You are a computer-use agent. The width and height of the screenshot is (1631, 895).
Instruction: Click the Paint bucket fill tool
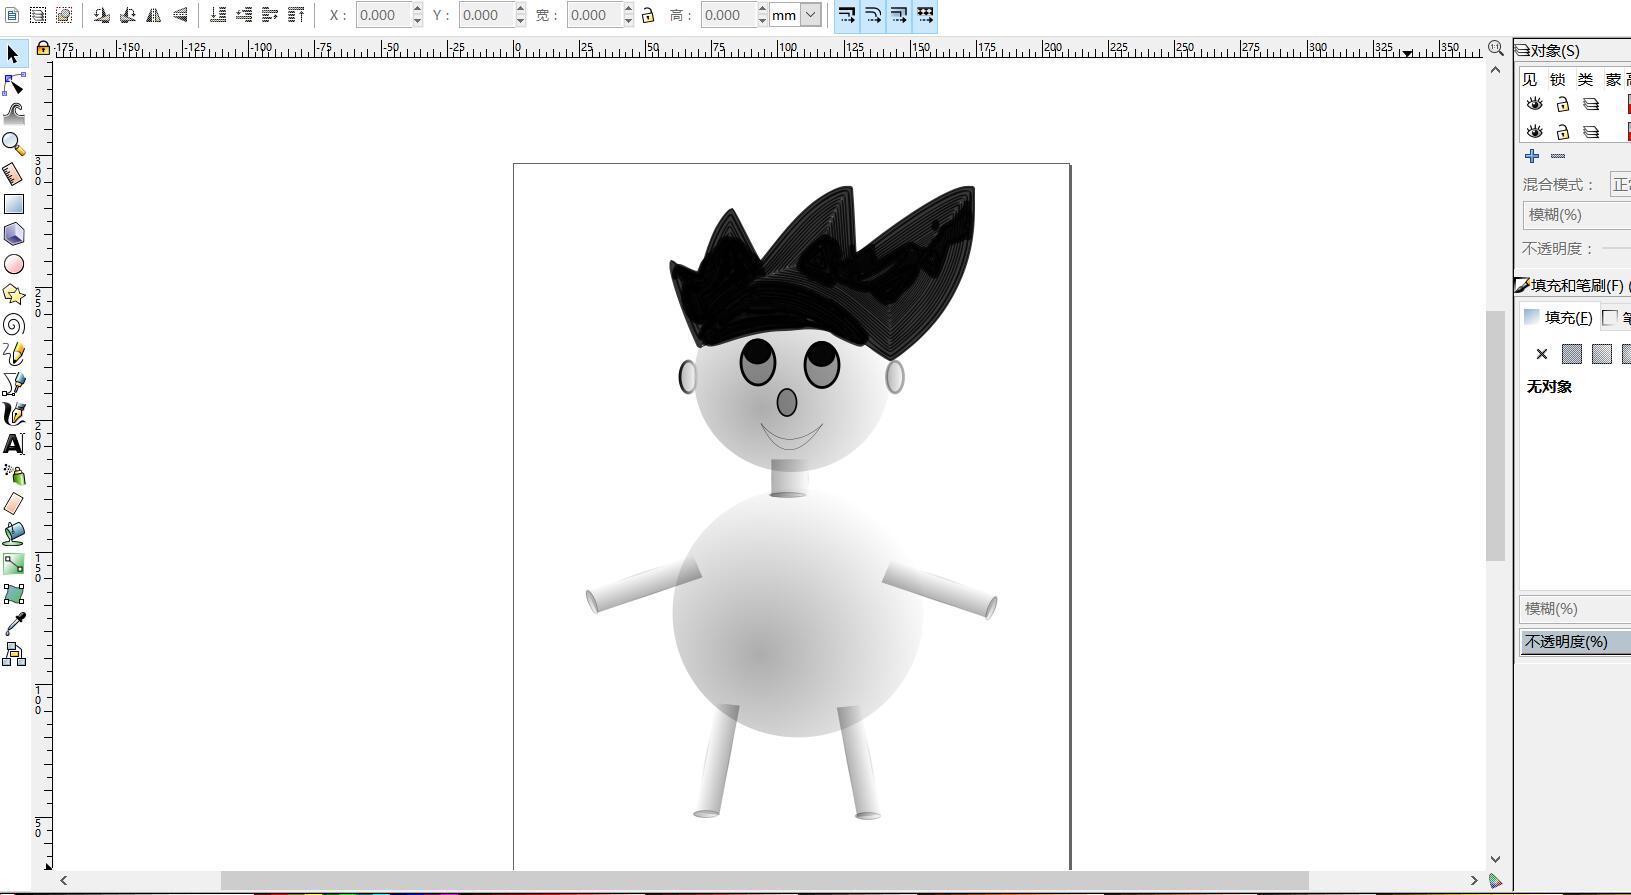[14, 534]
